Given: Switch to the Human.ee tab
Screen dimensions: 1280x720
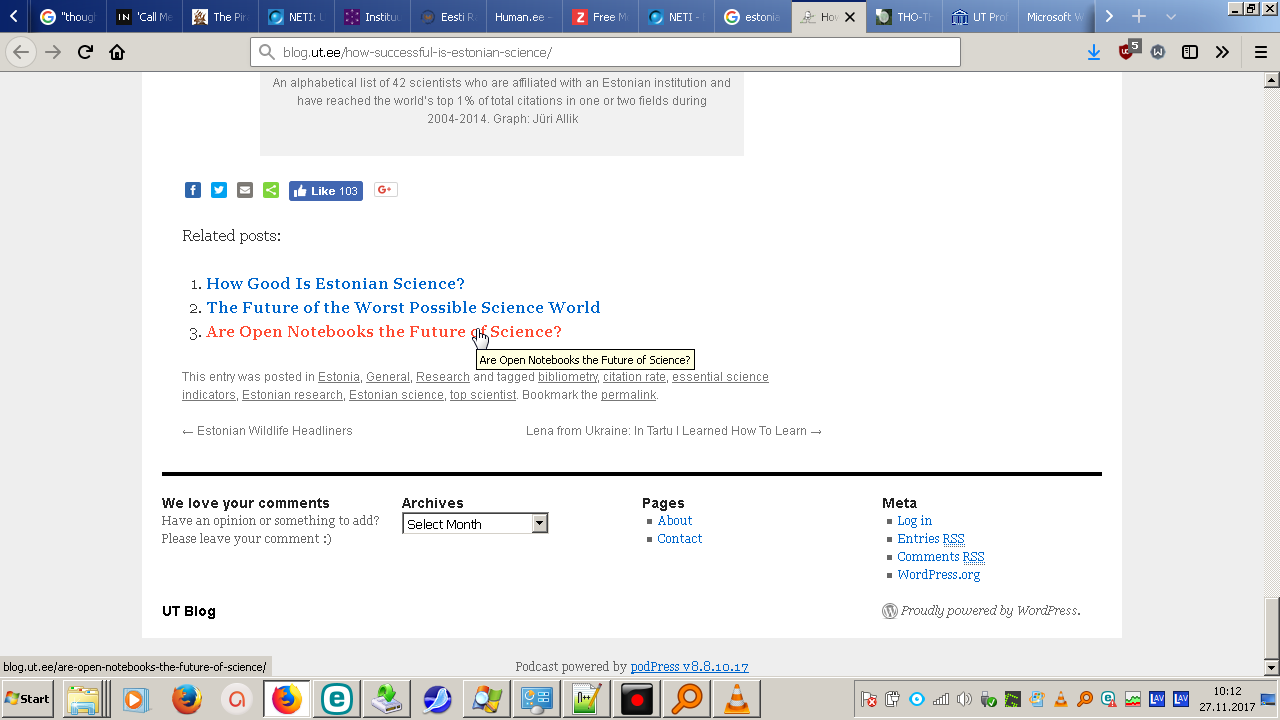Looking at the screenshot, I should pyautogui.click(x=525, y=17).
